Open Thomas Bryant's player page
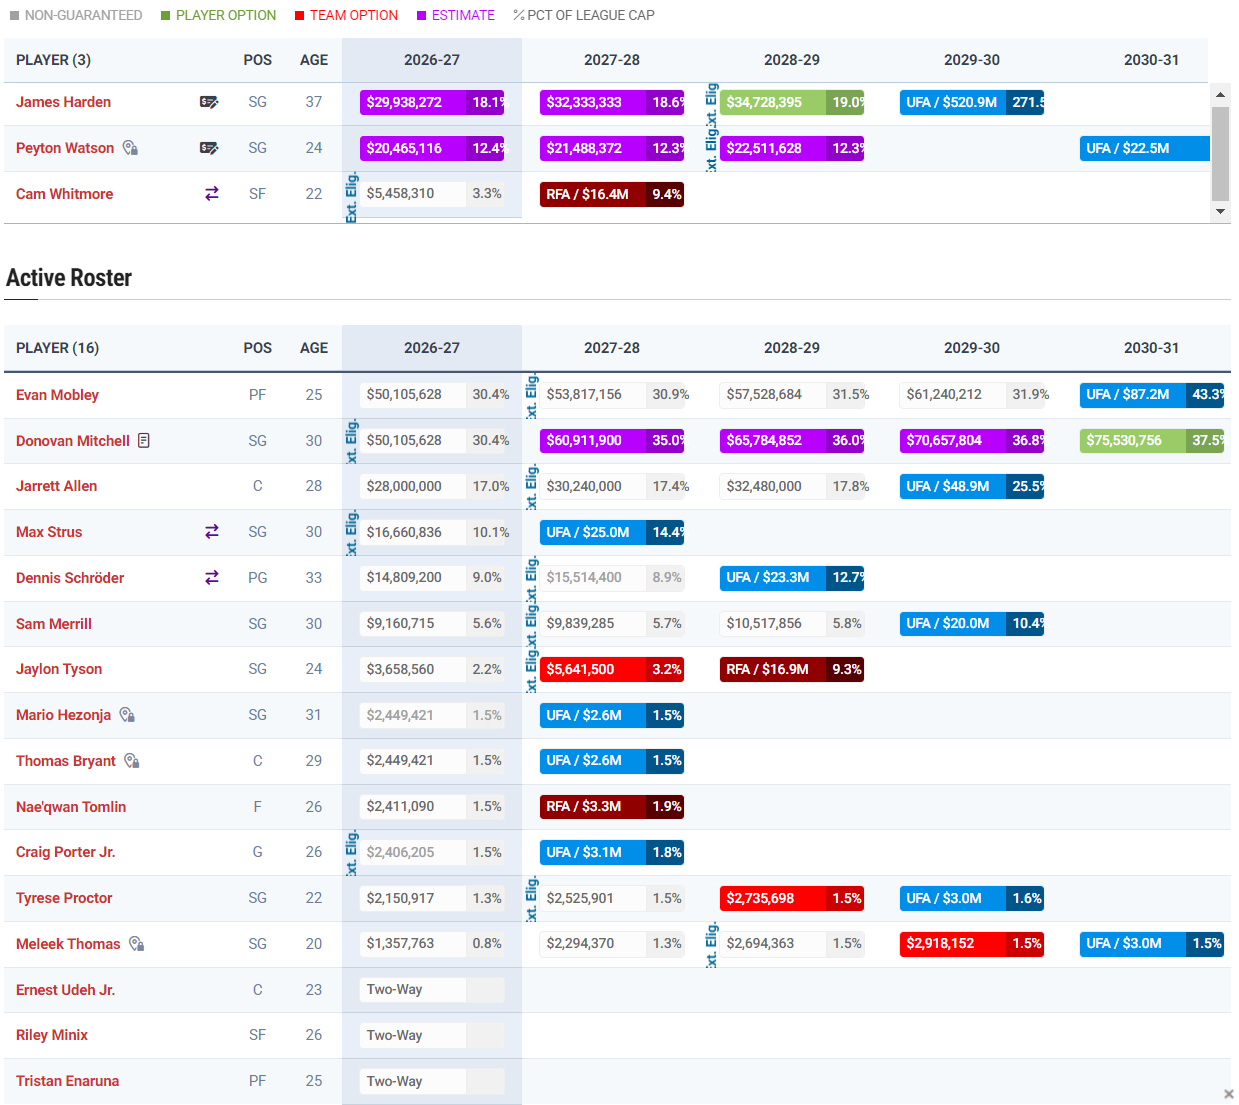The width and height of the screenshot is (1239, 1105). coord(66,761)
